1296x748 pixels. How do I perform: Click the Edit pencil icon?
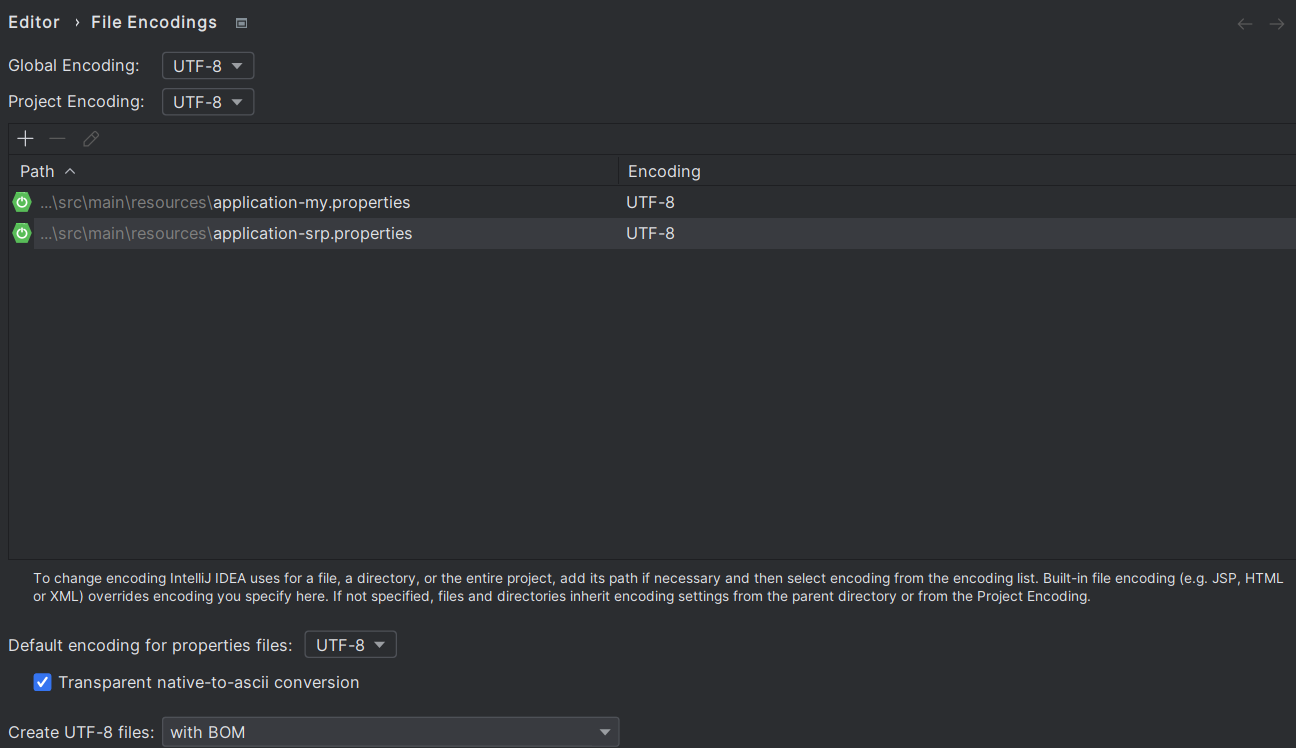(x=91, y=139)
